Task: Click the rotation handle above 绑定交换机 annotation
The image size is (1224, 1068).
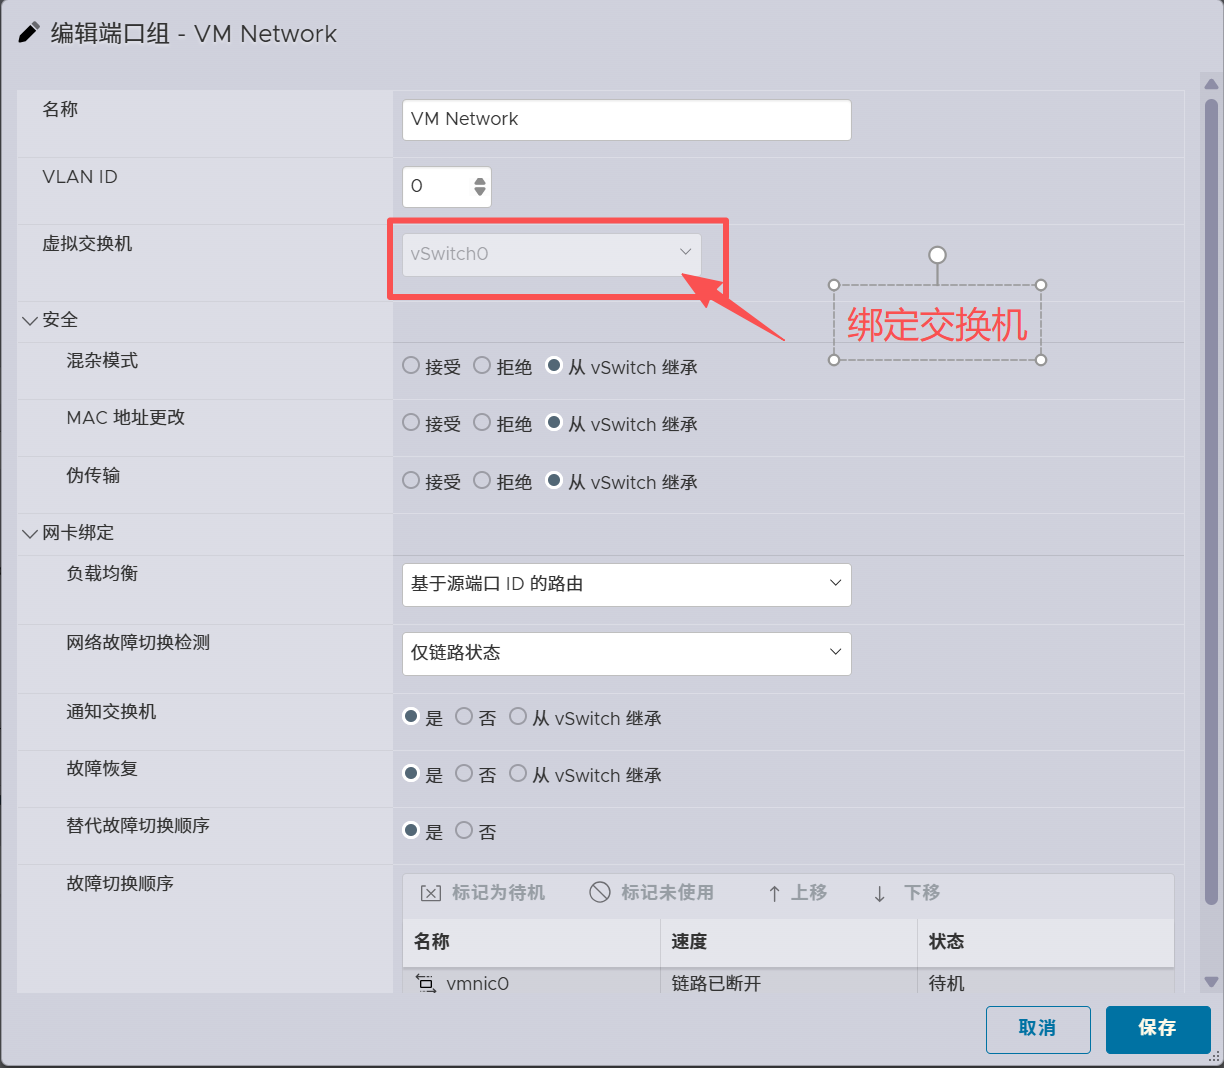Action: point(937,255)
